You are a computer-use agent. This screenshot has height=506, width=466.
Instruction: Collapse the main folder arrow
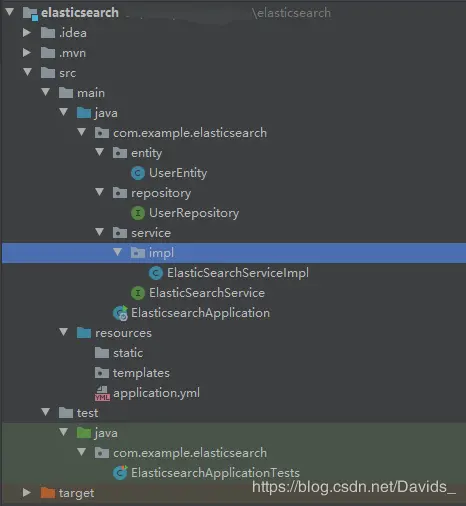pos(46,92)
